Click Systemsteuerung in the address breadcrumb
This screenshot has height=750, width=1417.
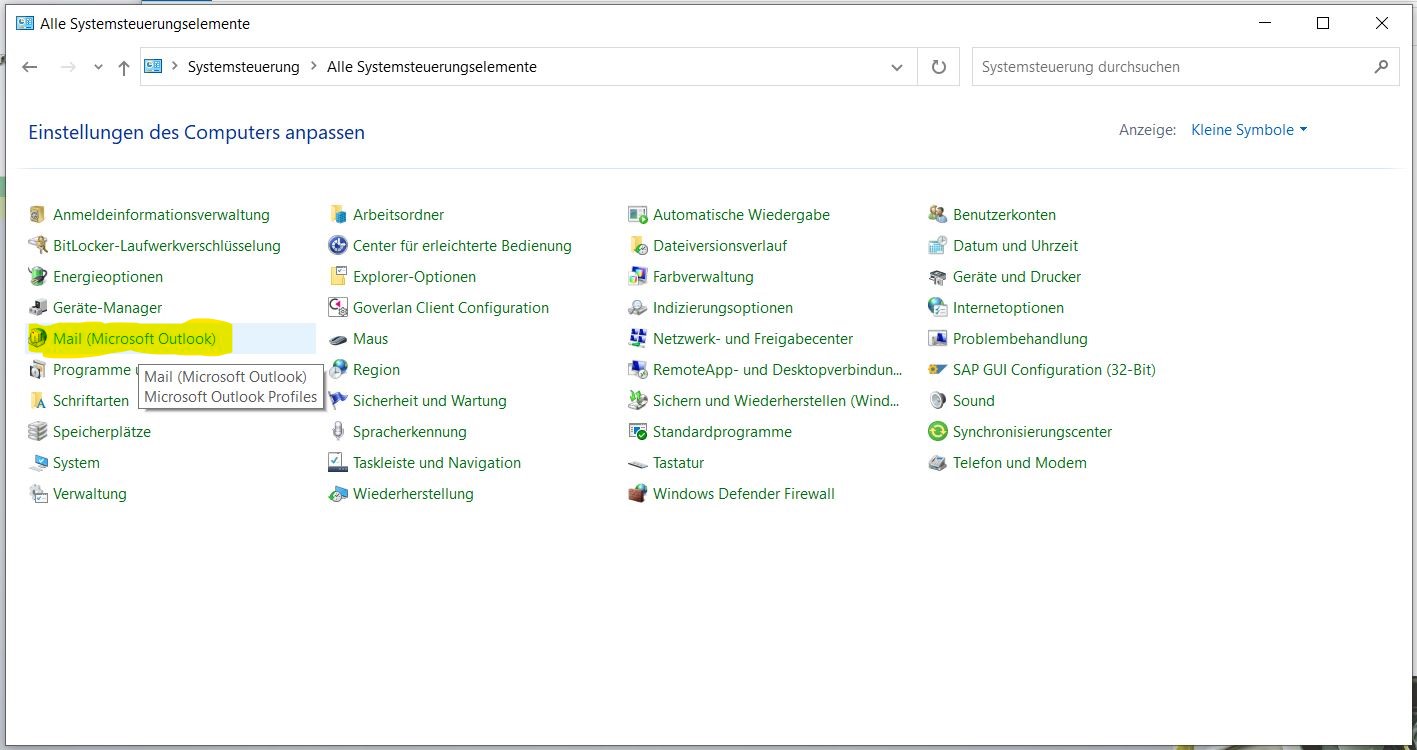243,67
